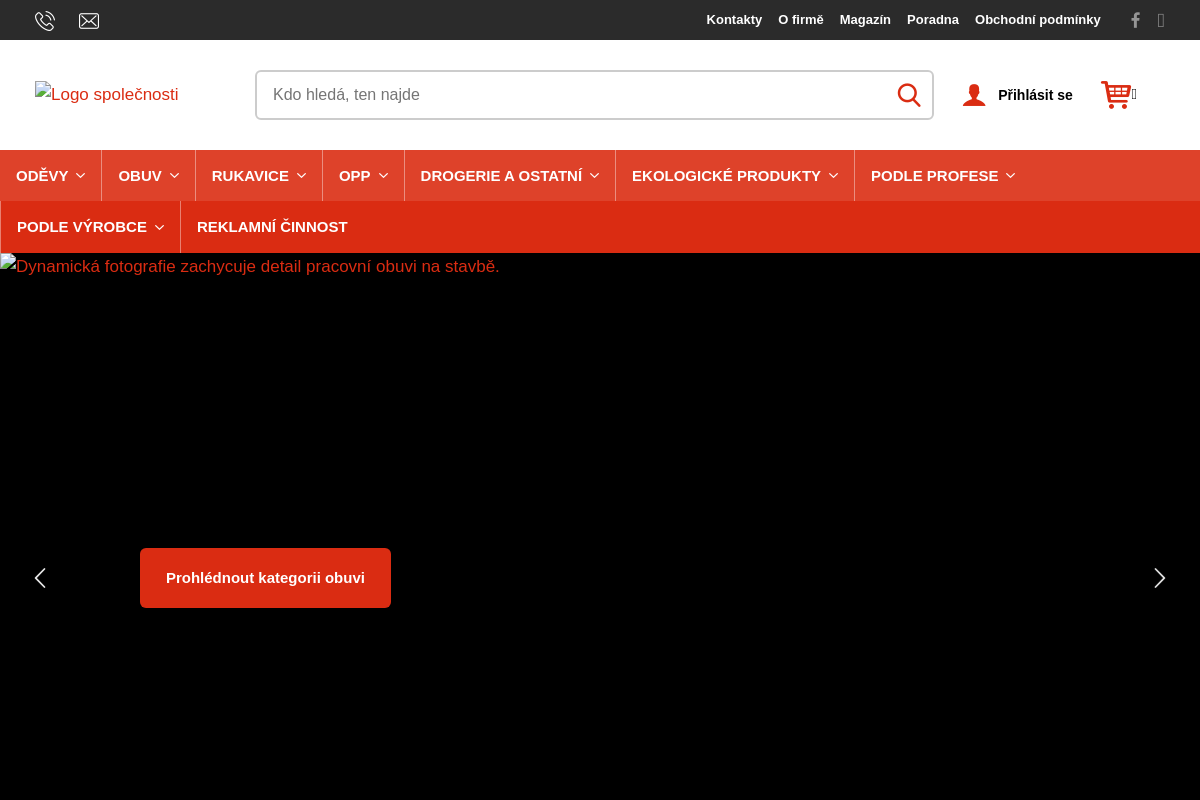Expand the PODLE PROFESE menu
Image resolution: width=1200 pixels, height=800 pixels.
point(943,176)
